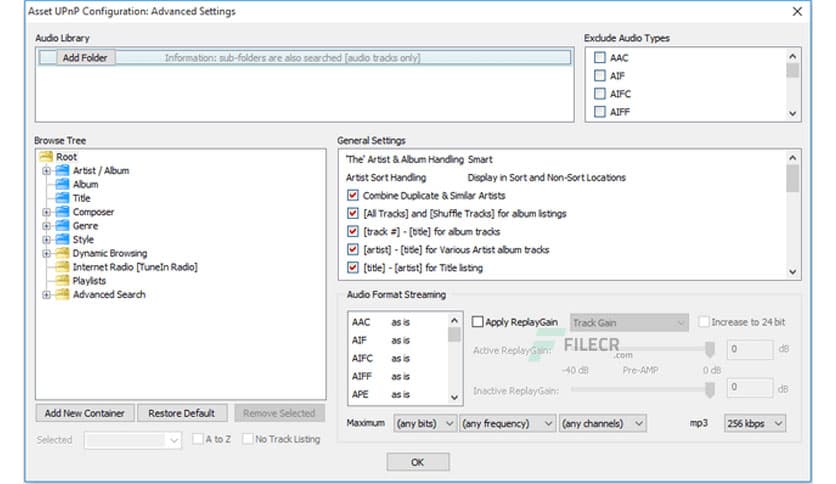
Task: Click the Root folder icon
Action: pos(46,156)
